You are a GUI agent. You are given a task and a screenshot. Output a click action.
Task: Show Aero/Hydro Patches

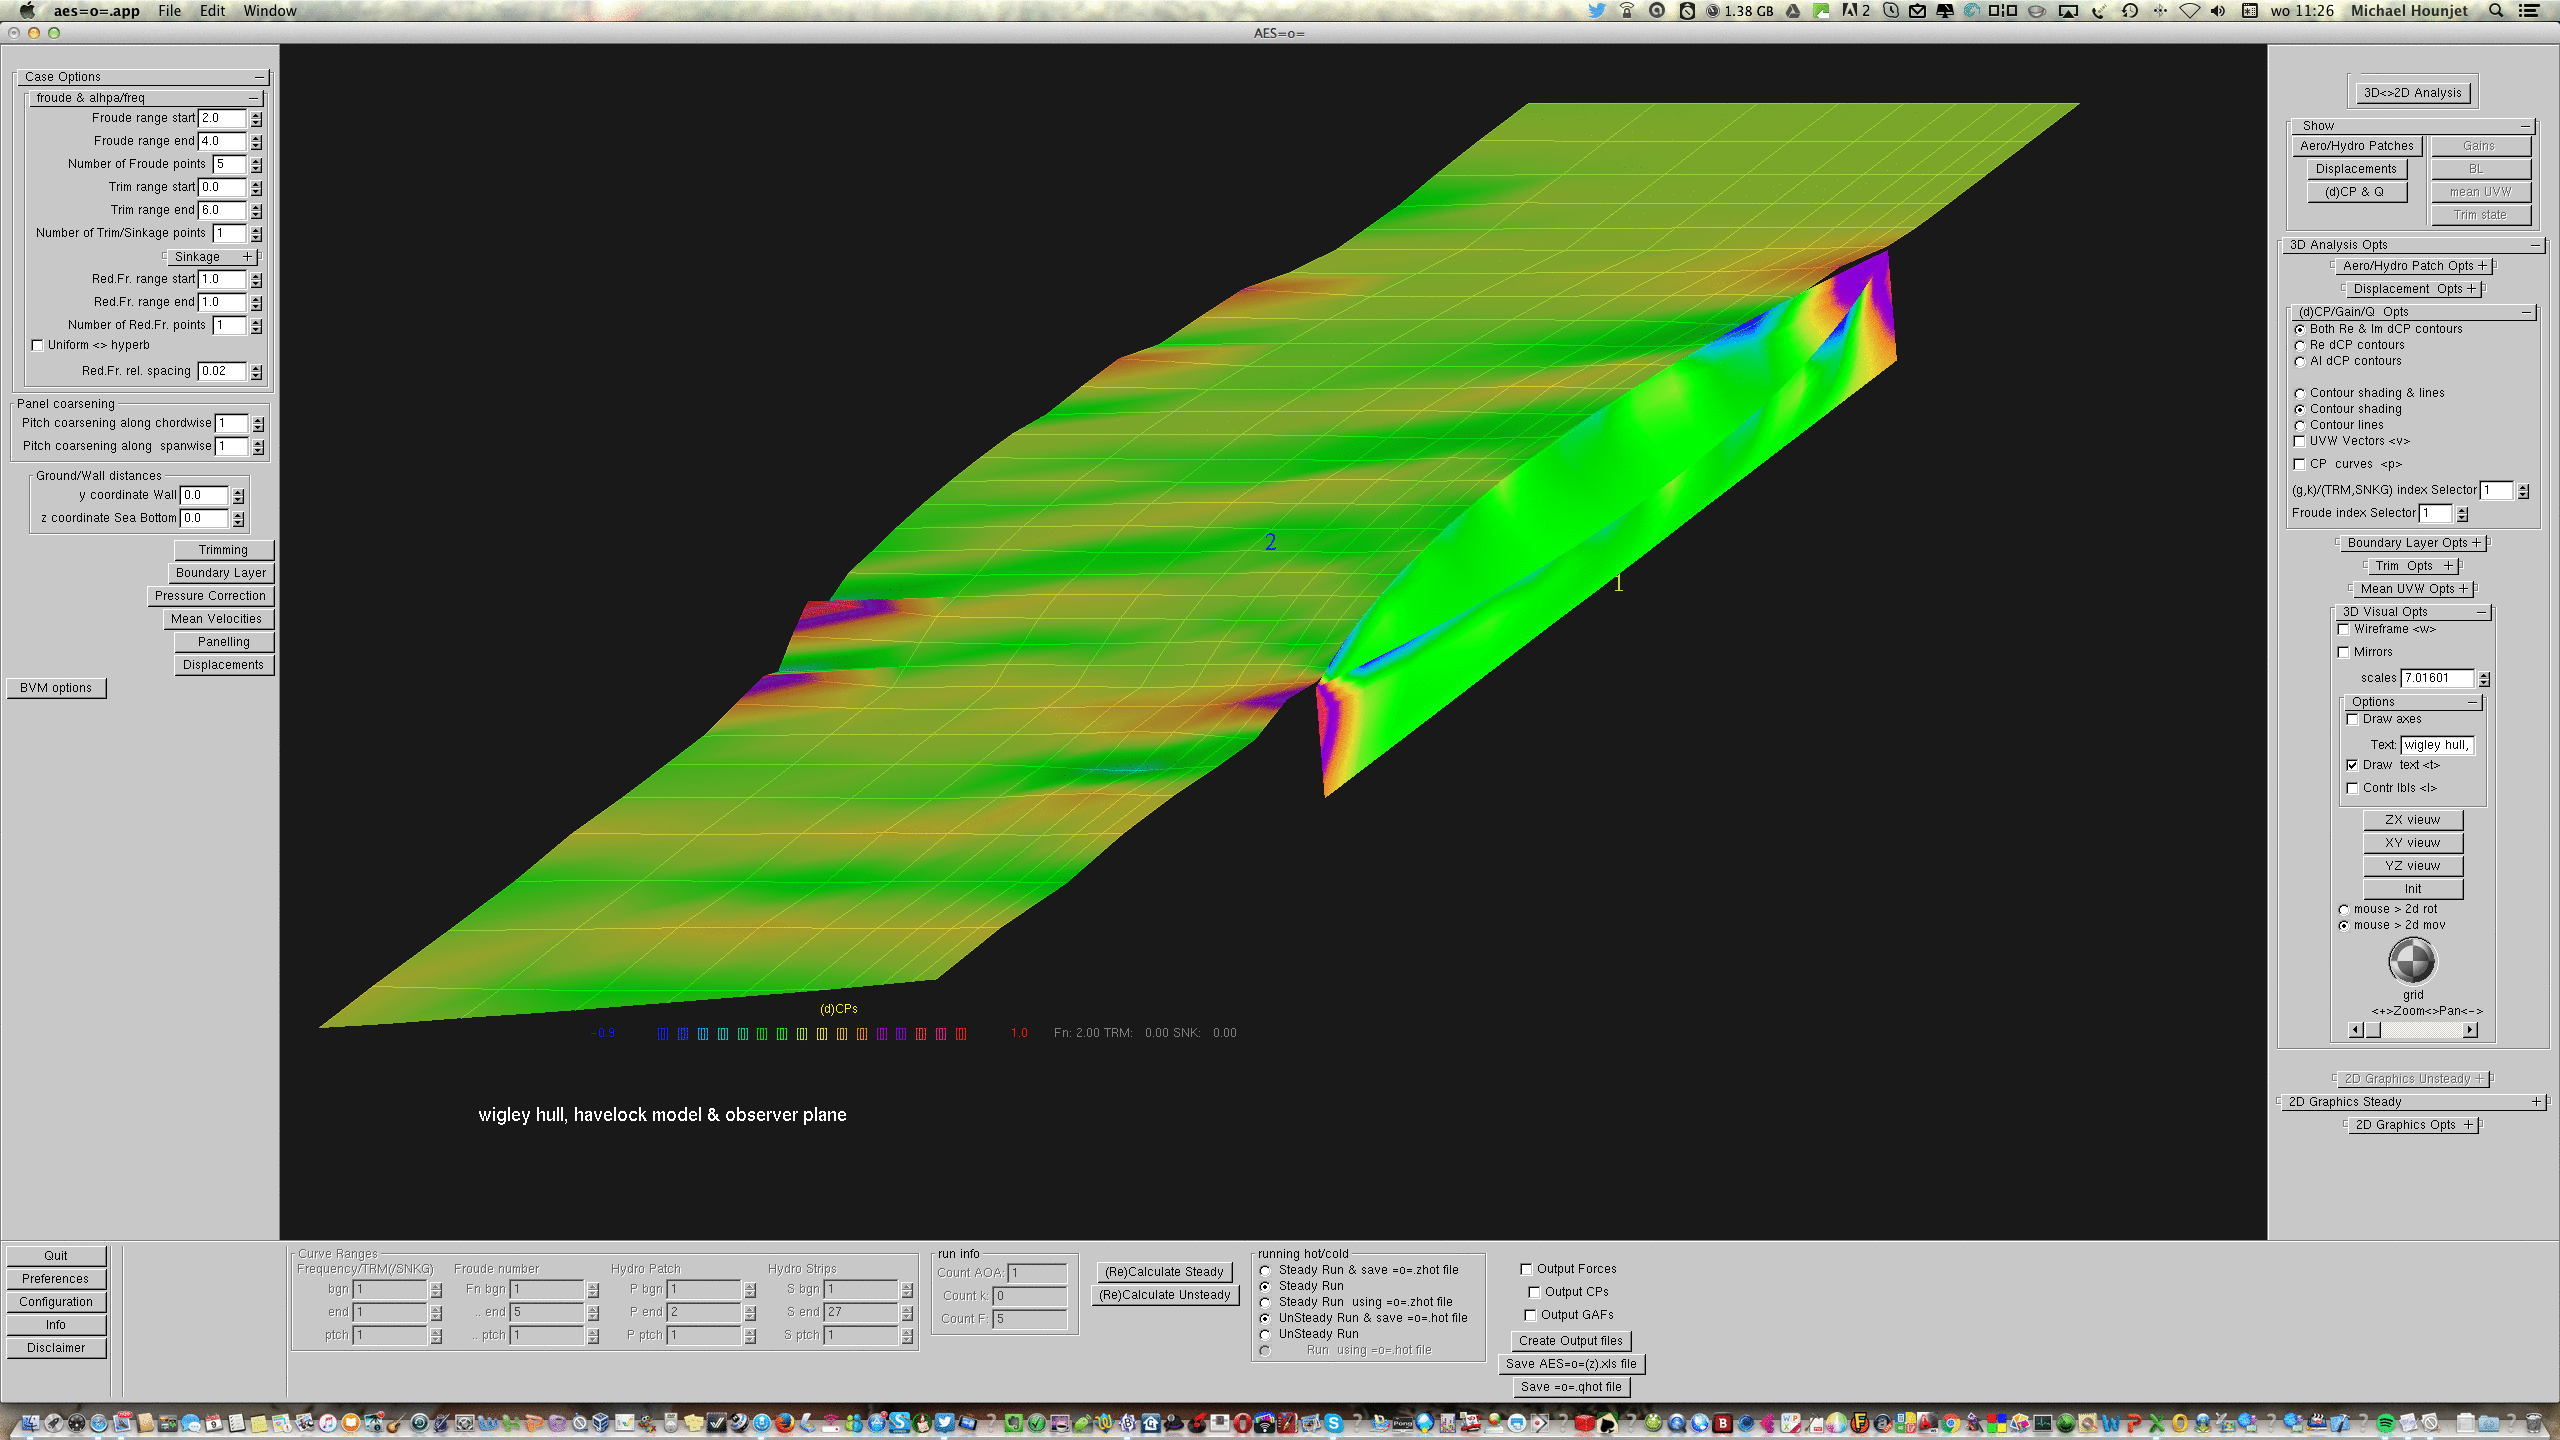pyautogui.click(x=2356, y=146)
